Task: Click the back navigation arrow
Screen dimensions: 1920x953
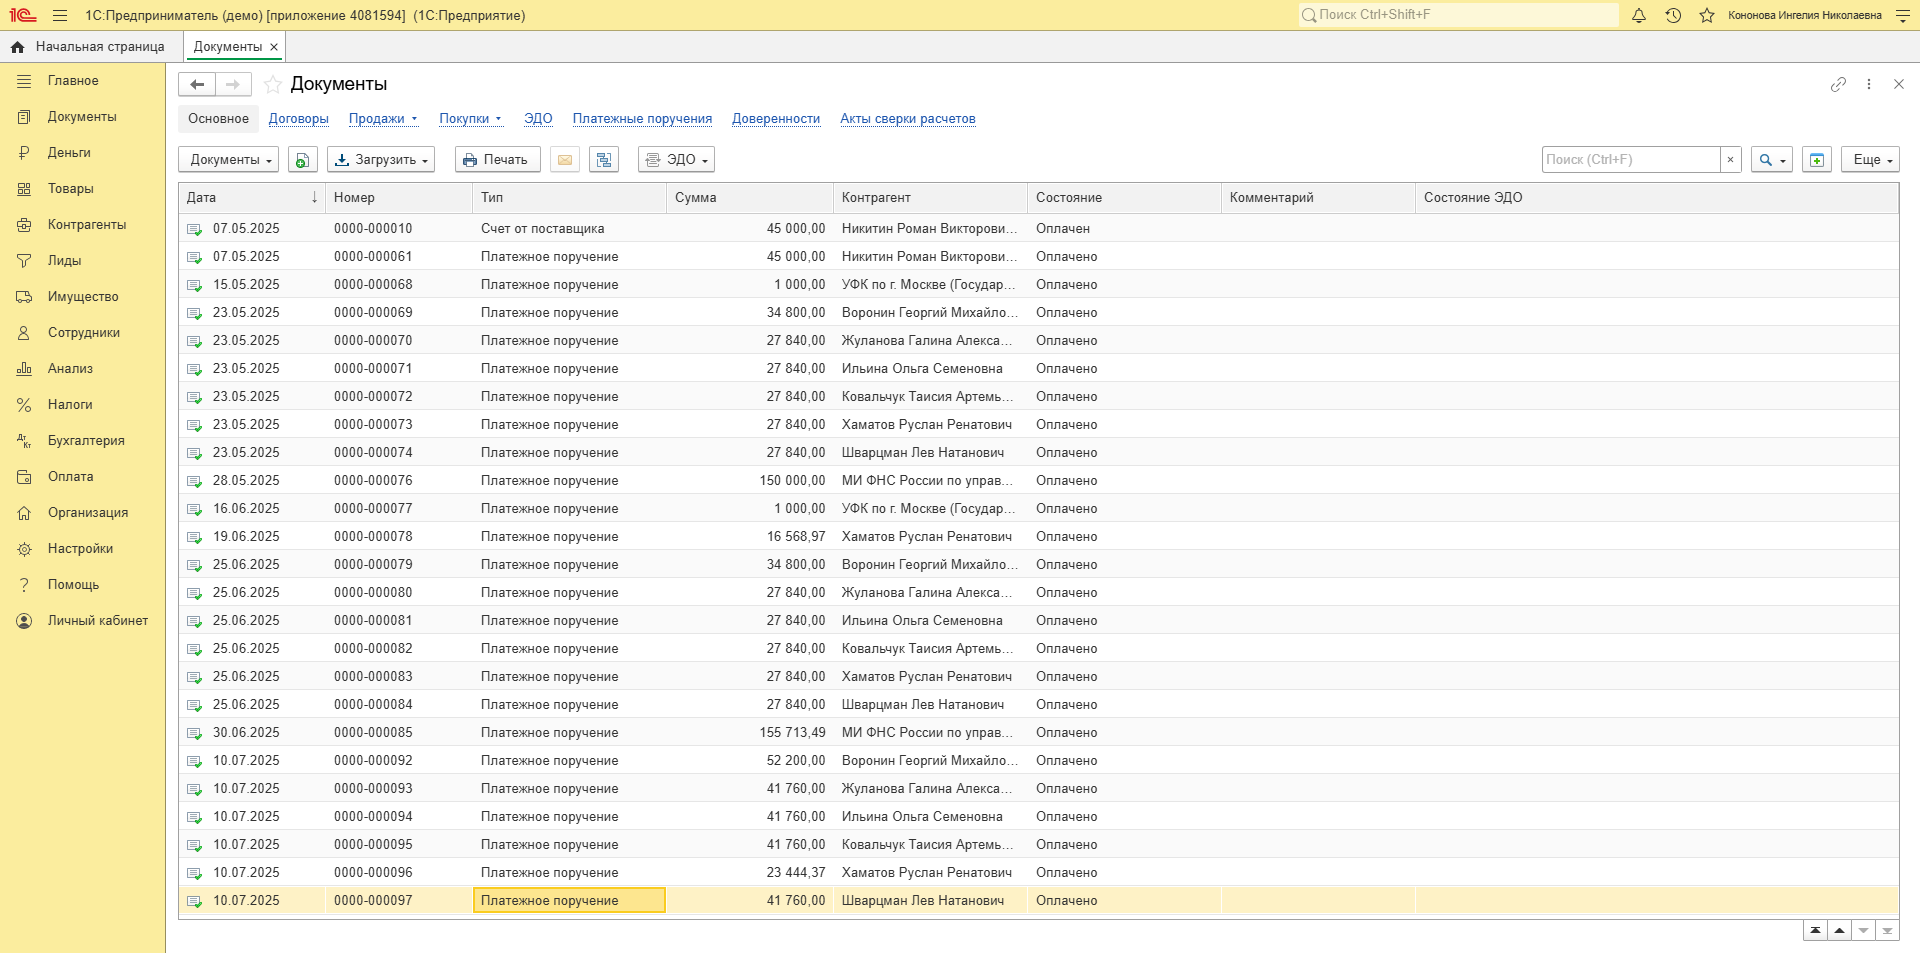Action: click(197, 84)
